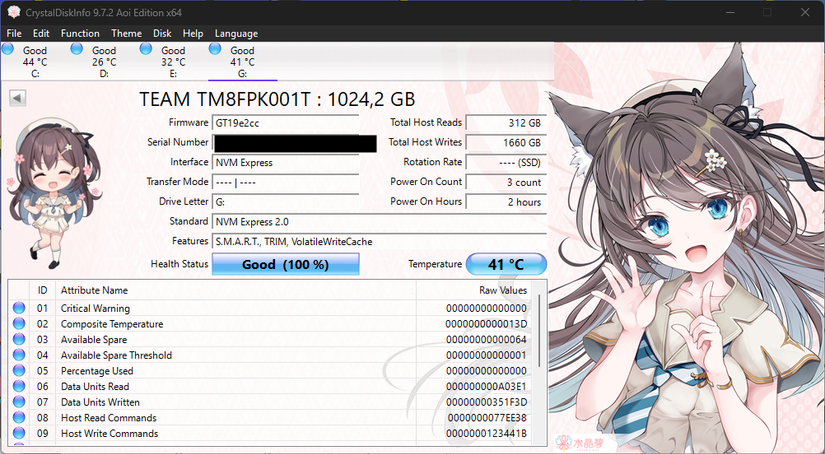The image size is (825, 454).
Task: Select the E: drive tab
Action: 173,62
